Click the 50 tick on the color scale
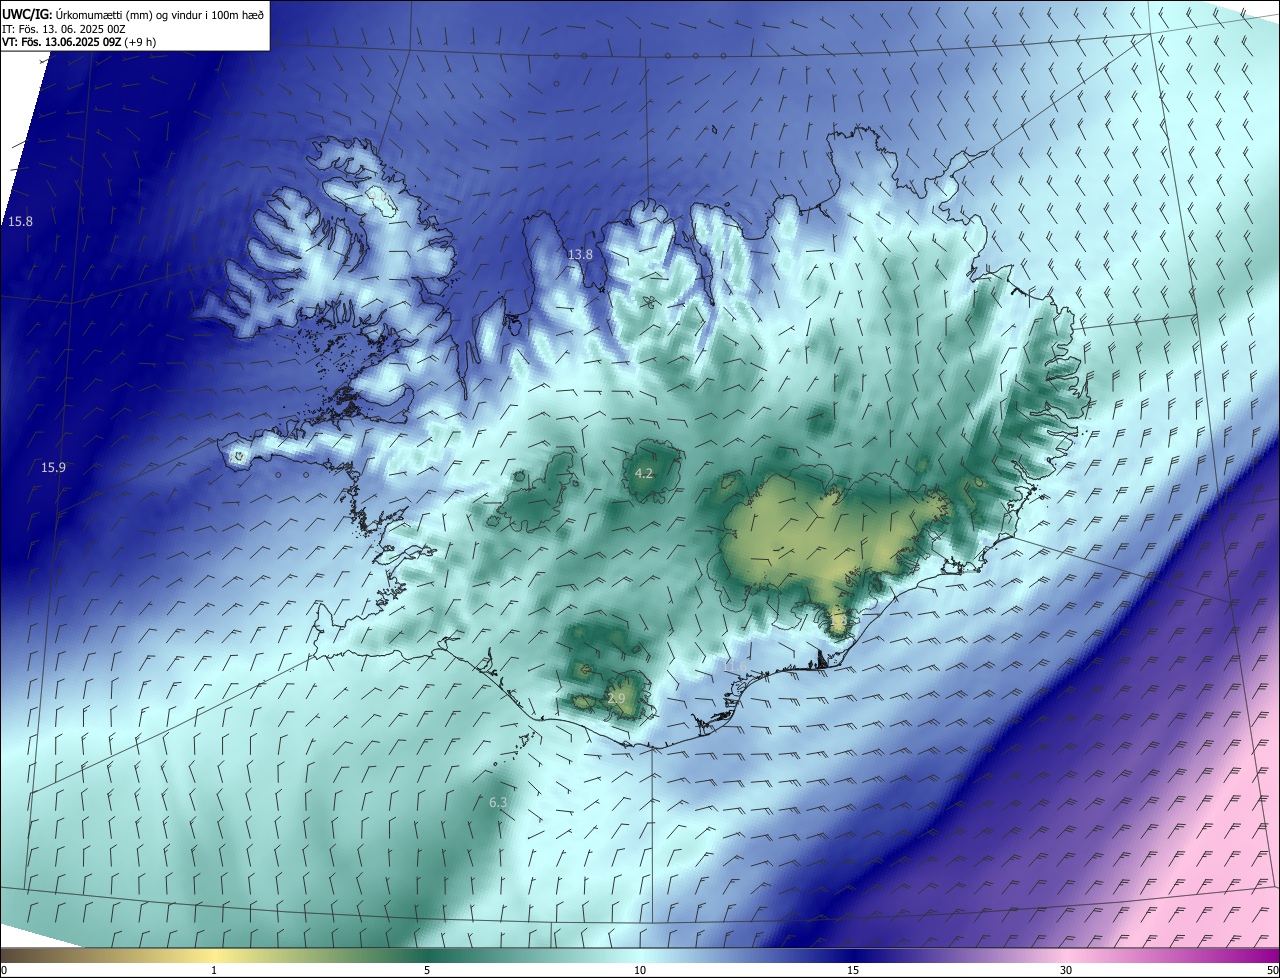Image resolution: width=1280 pixels, height=978 pixels. pyautogui.click(x=1272, y=971)
